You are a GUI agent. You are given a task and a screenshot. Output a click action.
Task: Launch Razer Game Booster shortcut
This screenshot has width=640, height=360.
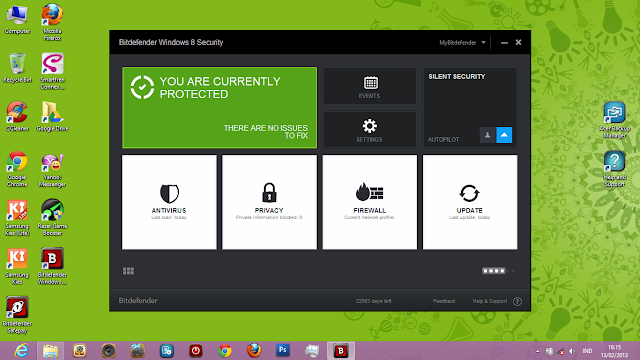tap(52, 217)
